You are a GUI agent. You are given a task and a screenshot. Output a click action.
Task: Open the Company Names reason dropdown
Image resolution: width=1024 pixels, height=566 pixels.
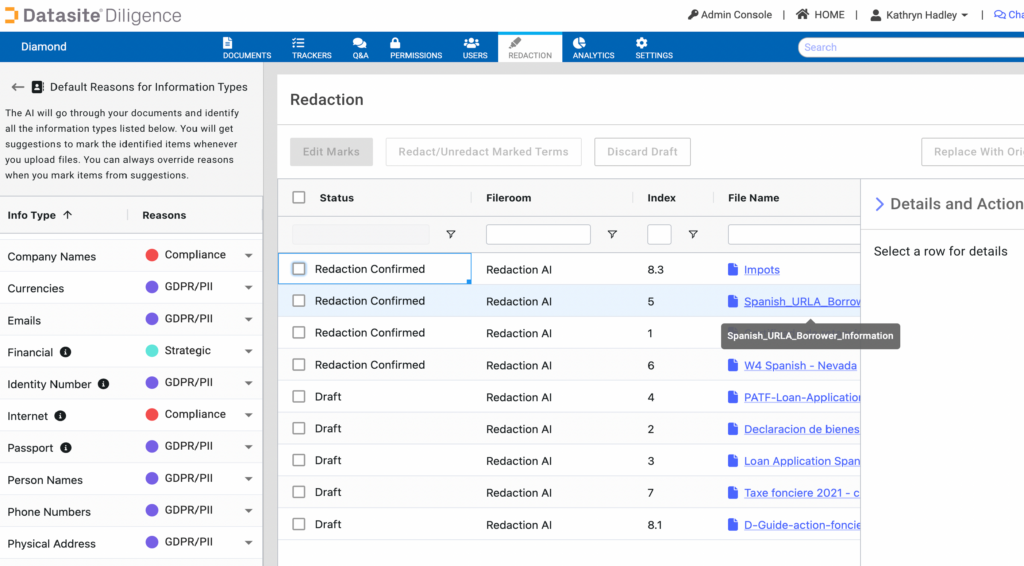coord(249,256)
